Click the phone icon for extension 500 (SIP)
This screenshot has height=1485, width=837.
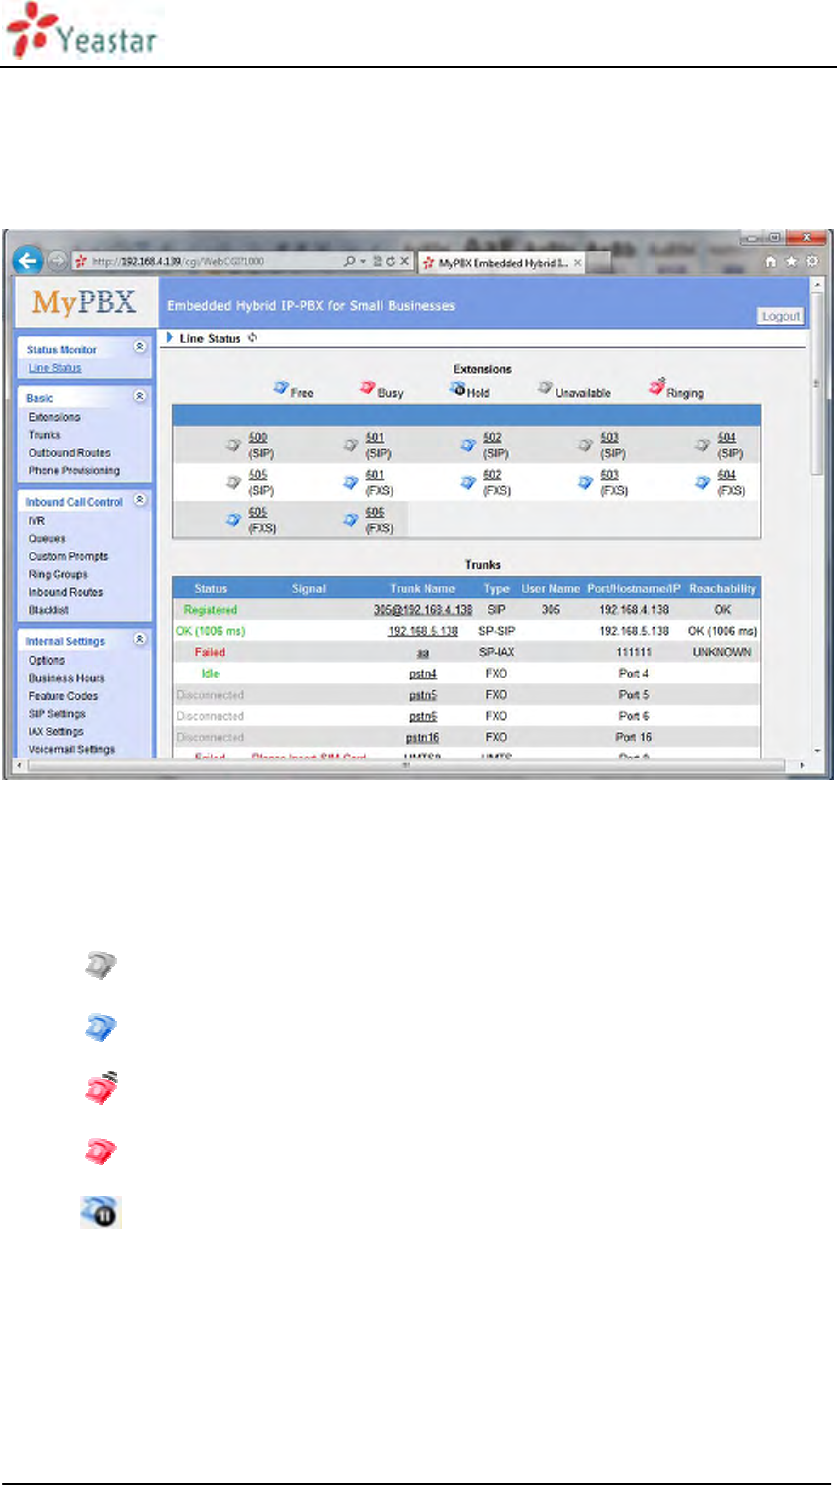[x=232, y=445]
